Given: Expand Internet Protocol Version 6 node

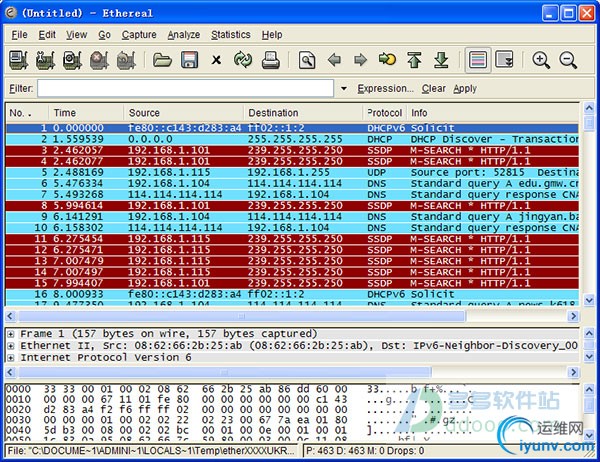Looking at the screenshot, I should tap(11, 358).
